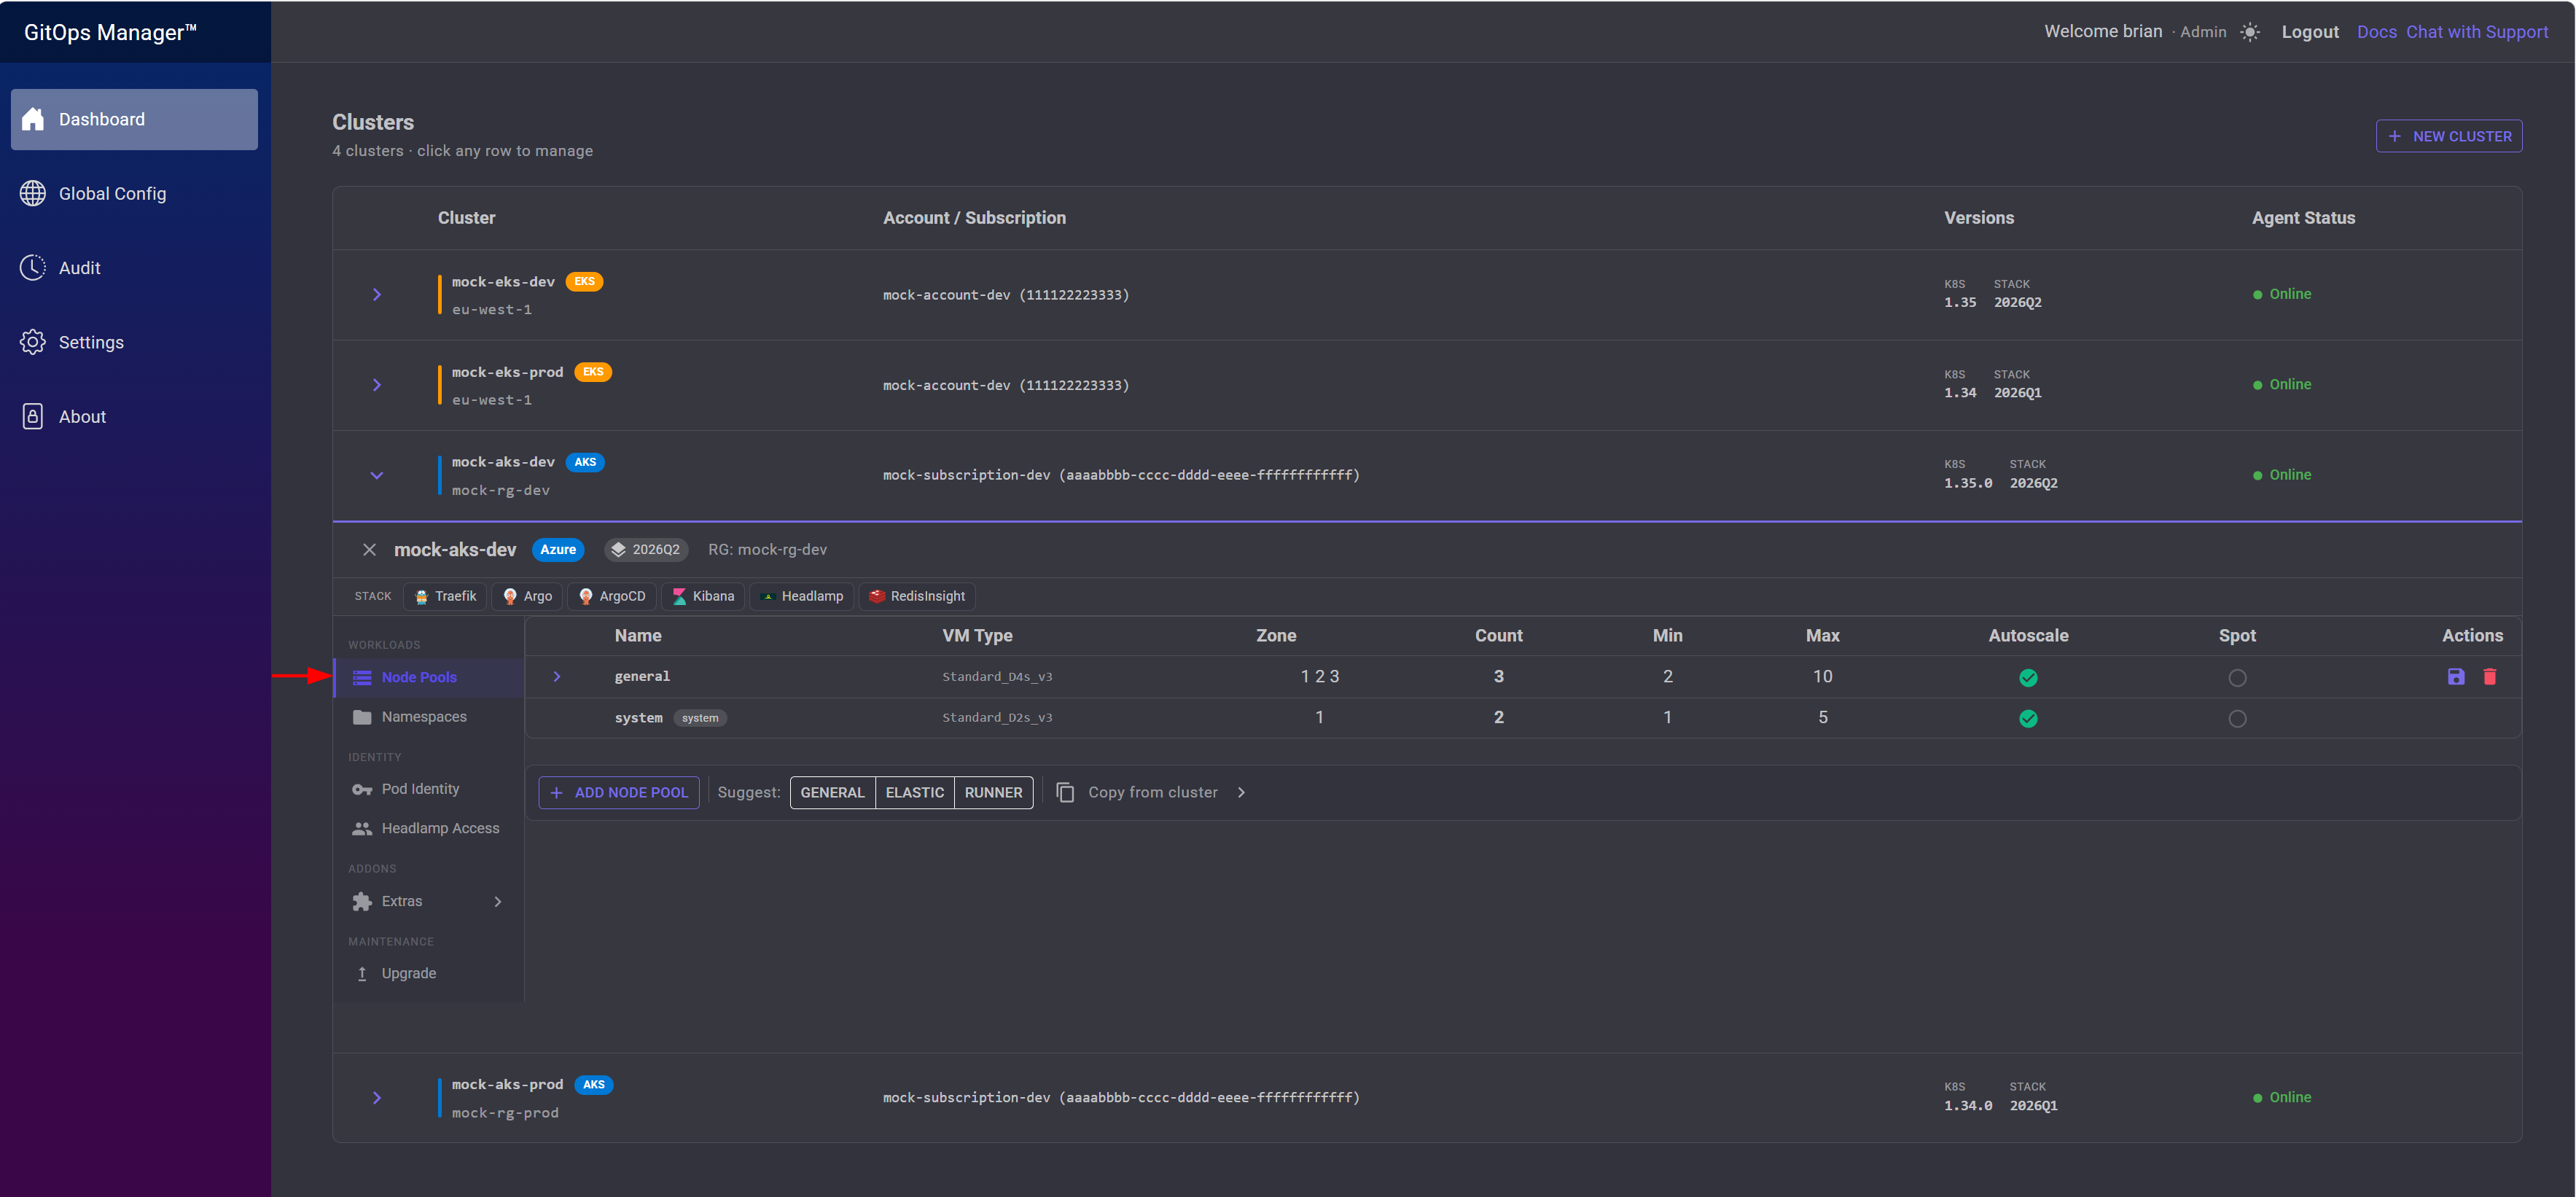Click the Upgrade arrow icon
The height and width of the screenshot is (1197, 2576).
coord(362,973)
